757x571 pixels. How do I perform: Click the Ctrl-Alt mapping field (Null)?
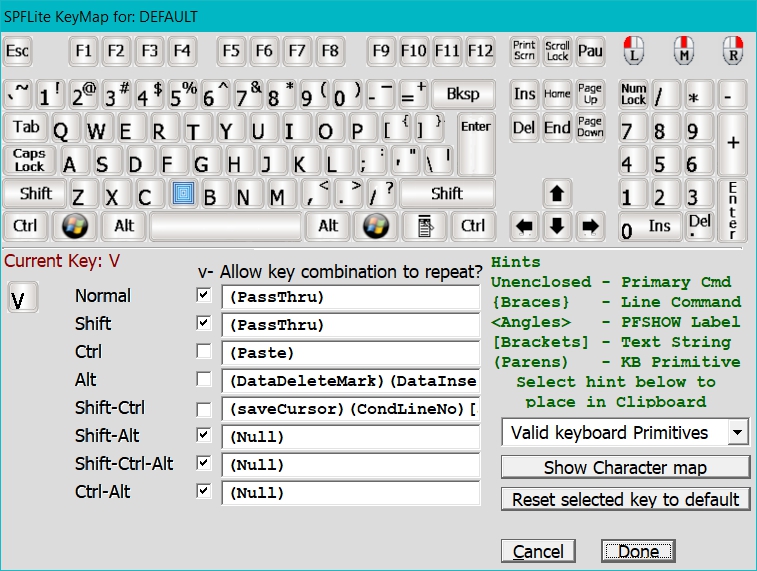pos(351,492)
